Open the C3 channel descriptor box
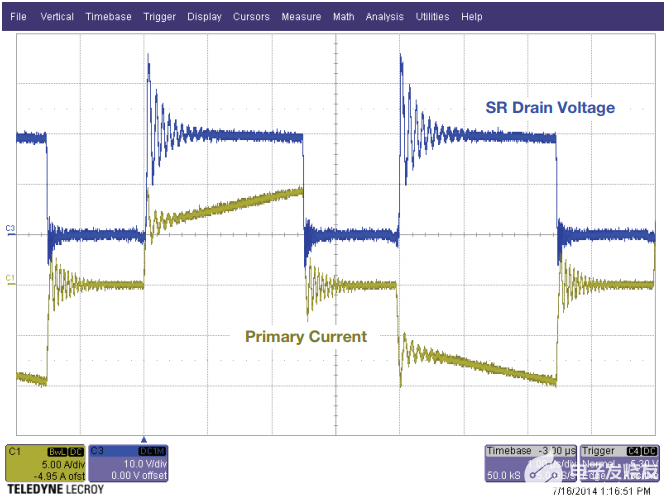This screenshot has height=496, width=664. click(x=129, y=461)
